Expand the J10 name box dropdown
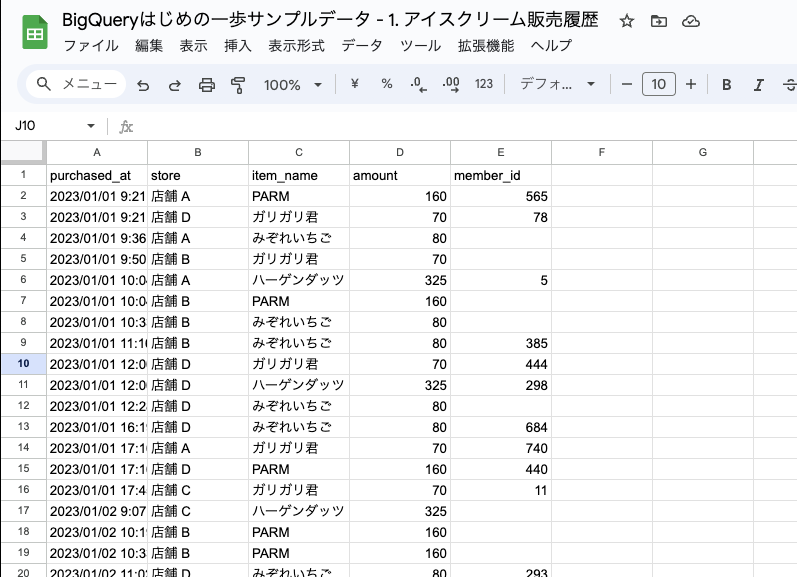The height and width of the screenshot is (577, 797). [91, 126]
